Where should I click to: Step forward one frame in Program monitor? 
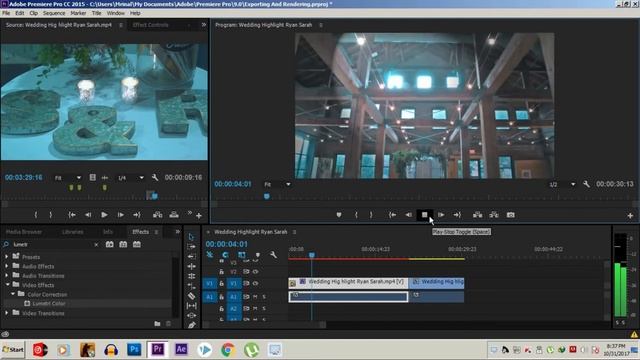coord(441,215)
